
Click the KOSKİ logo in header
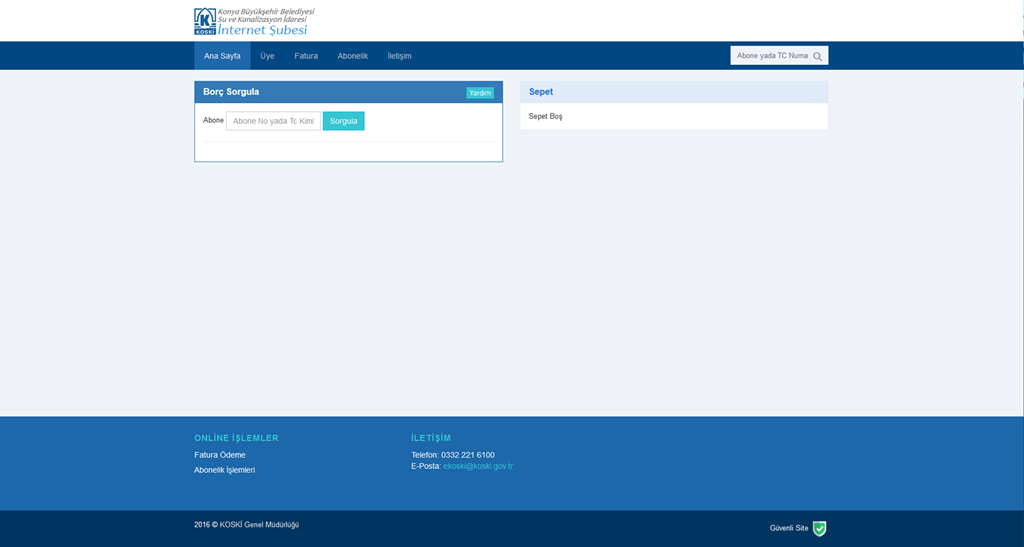(205, 22)
